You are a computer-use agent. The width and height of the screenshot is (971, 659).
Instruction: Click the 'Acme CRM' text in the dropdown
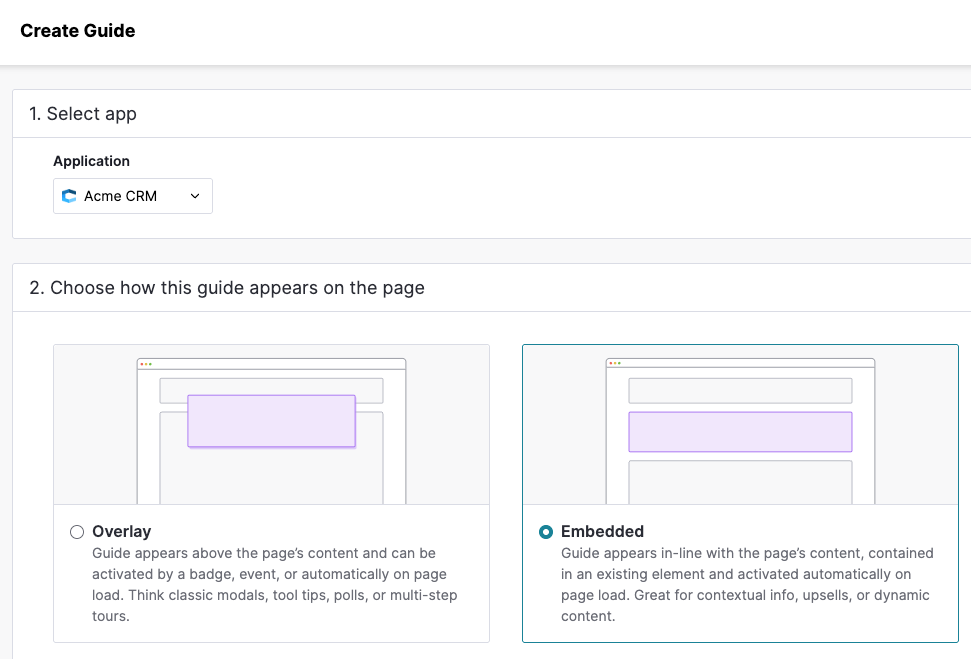(120, 196)
